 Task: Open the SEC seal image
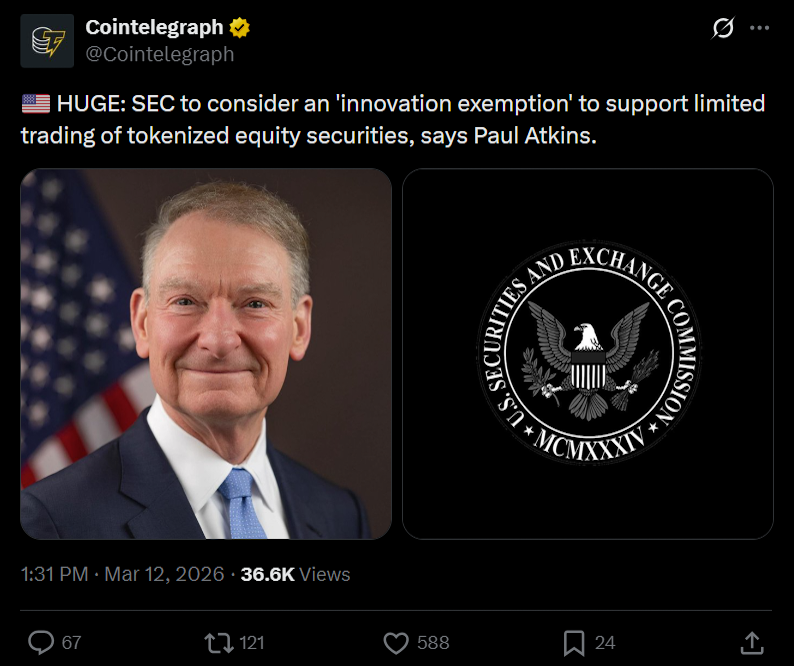tap(588, 354)
